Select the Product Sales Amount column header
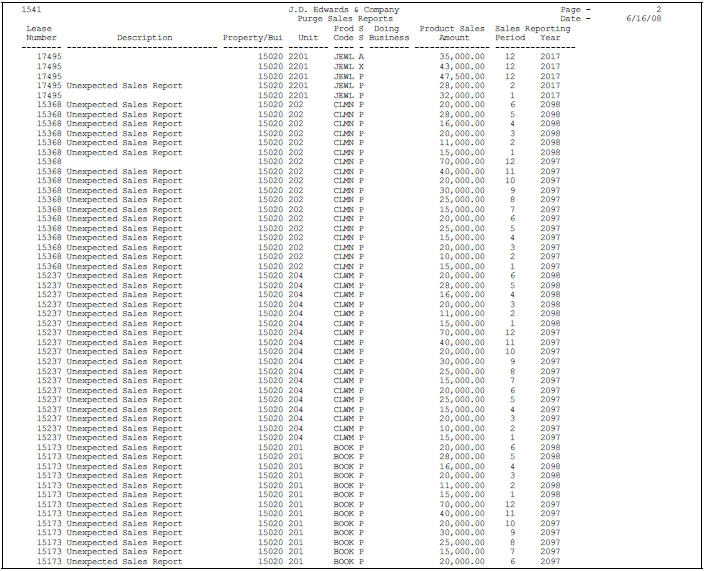Image resolution: width=704 pixels, height=571 pixels. pos(452,33)
